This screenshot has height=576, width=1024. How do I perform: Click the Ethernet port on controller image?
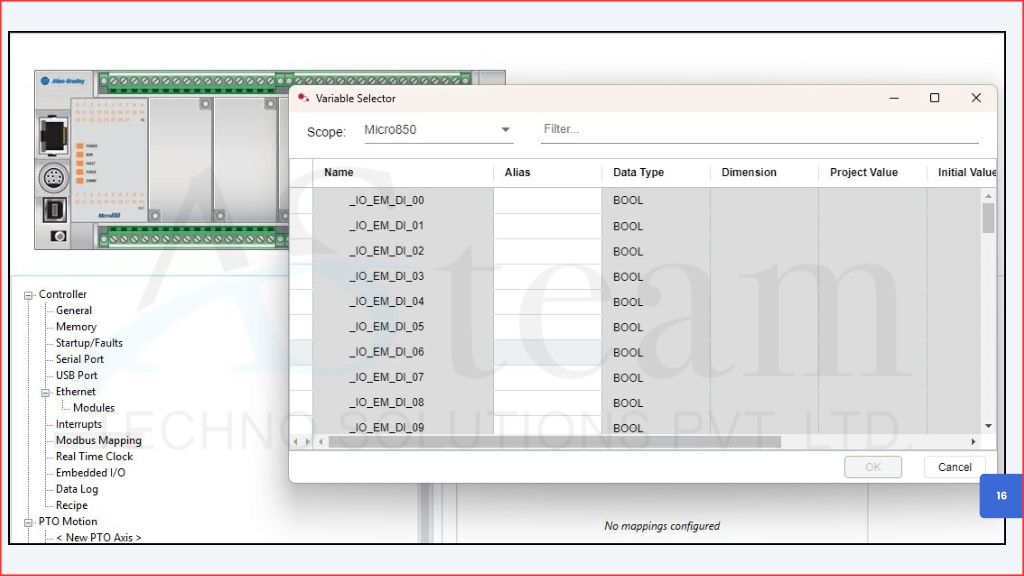(x=54, y=134)
